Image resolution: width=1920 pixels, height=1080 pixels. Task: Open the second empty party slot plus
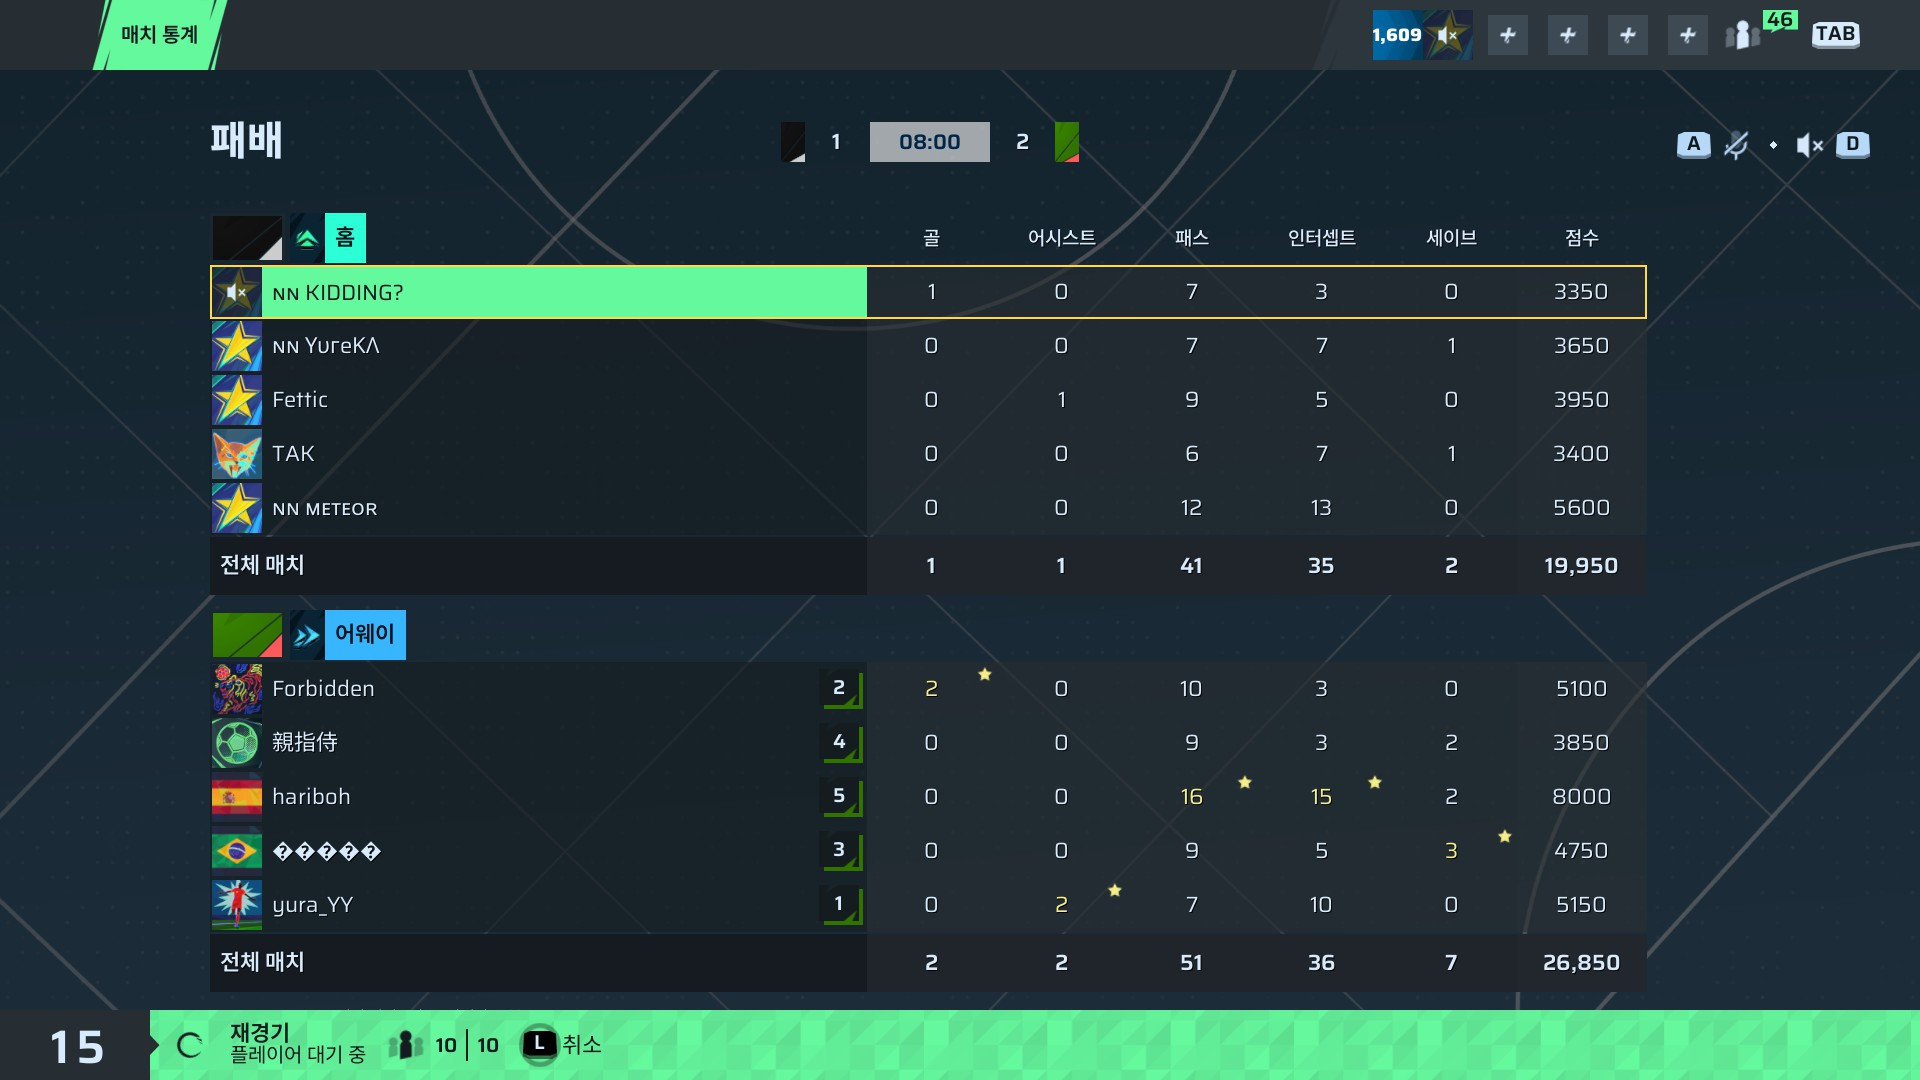[1568, 35]
